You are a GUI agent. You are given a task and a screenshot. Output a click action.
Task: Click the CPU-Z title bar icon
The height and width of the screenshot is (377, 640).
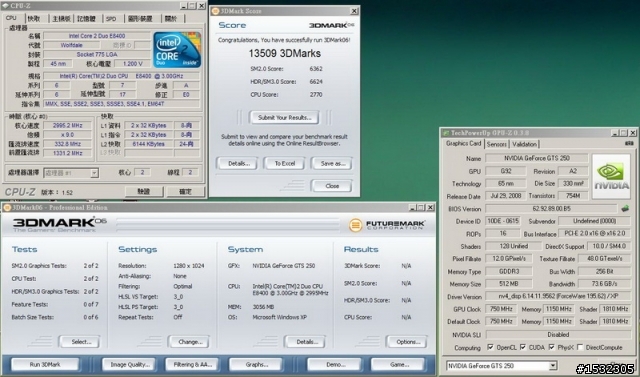point(5,6)
